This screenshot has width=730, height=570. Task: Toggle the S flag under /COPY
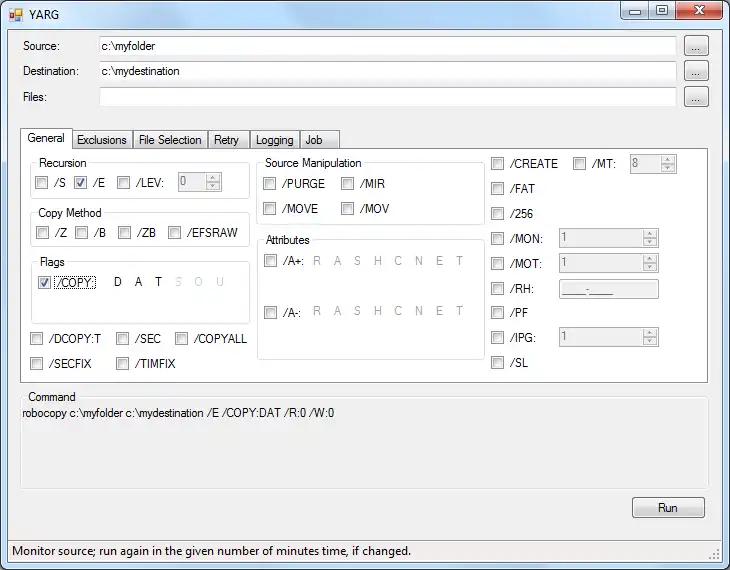click(178, 282)
